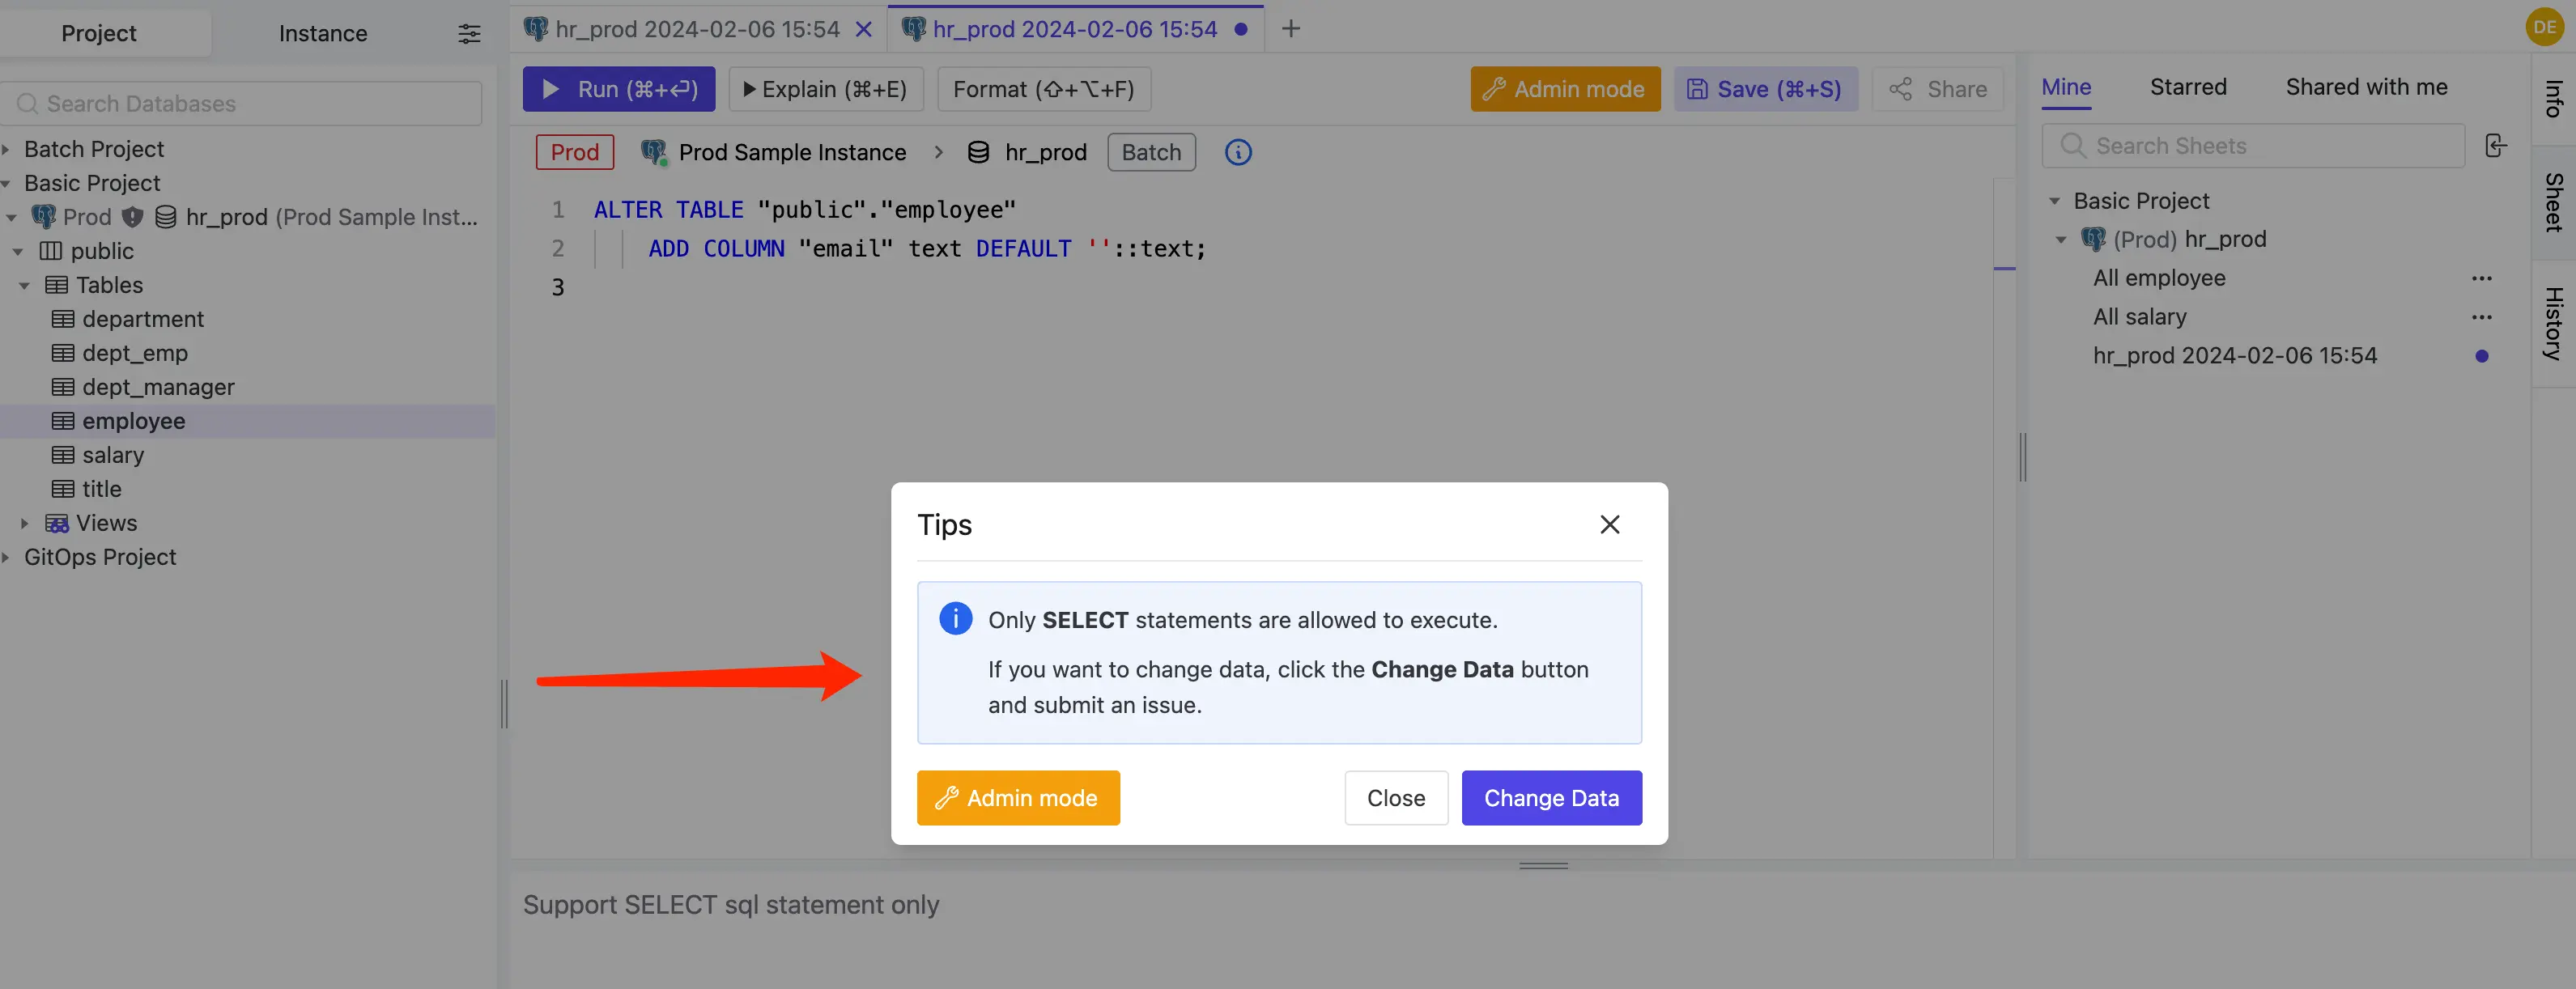The image size is (2576, 989).
Task: Click Admin mode in Tips dialog
Action: [1017, 798]
